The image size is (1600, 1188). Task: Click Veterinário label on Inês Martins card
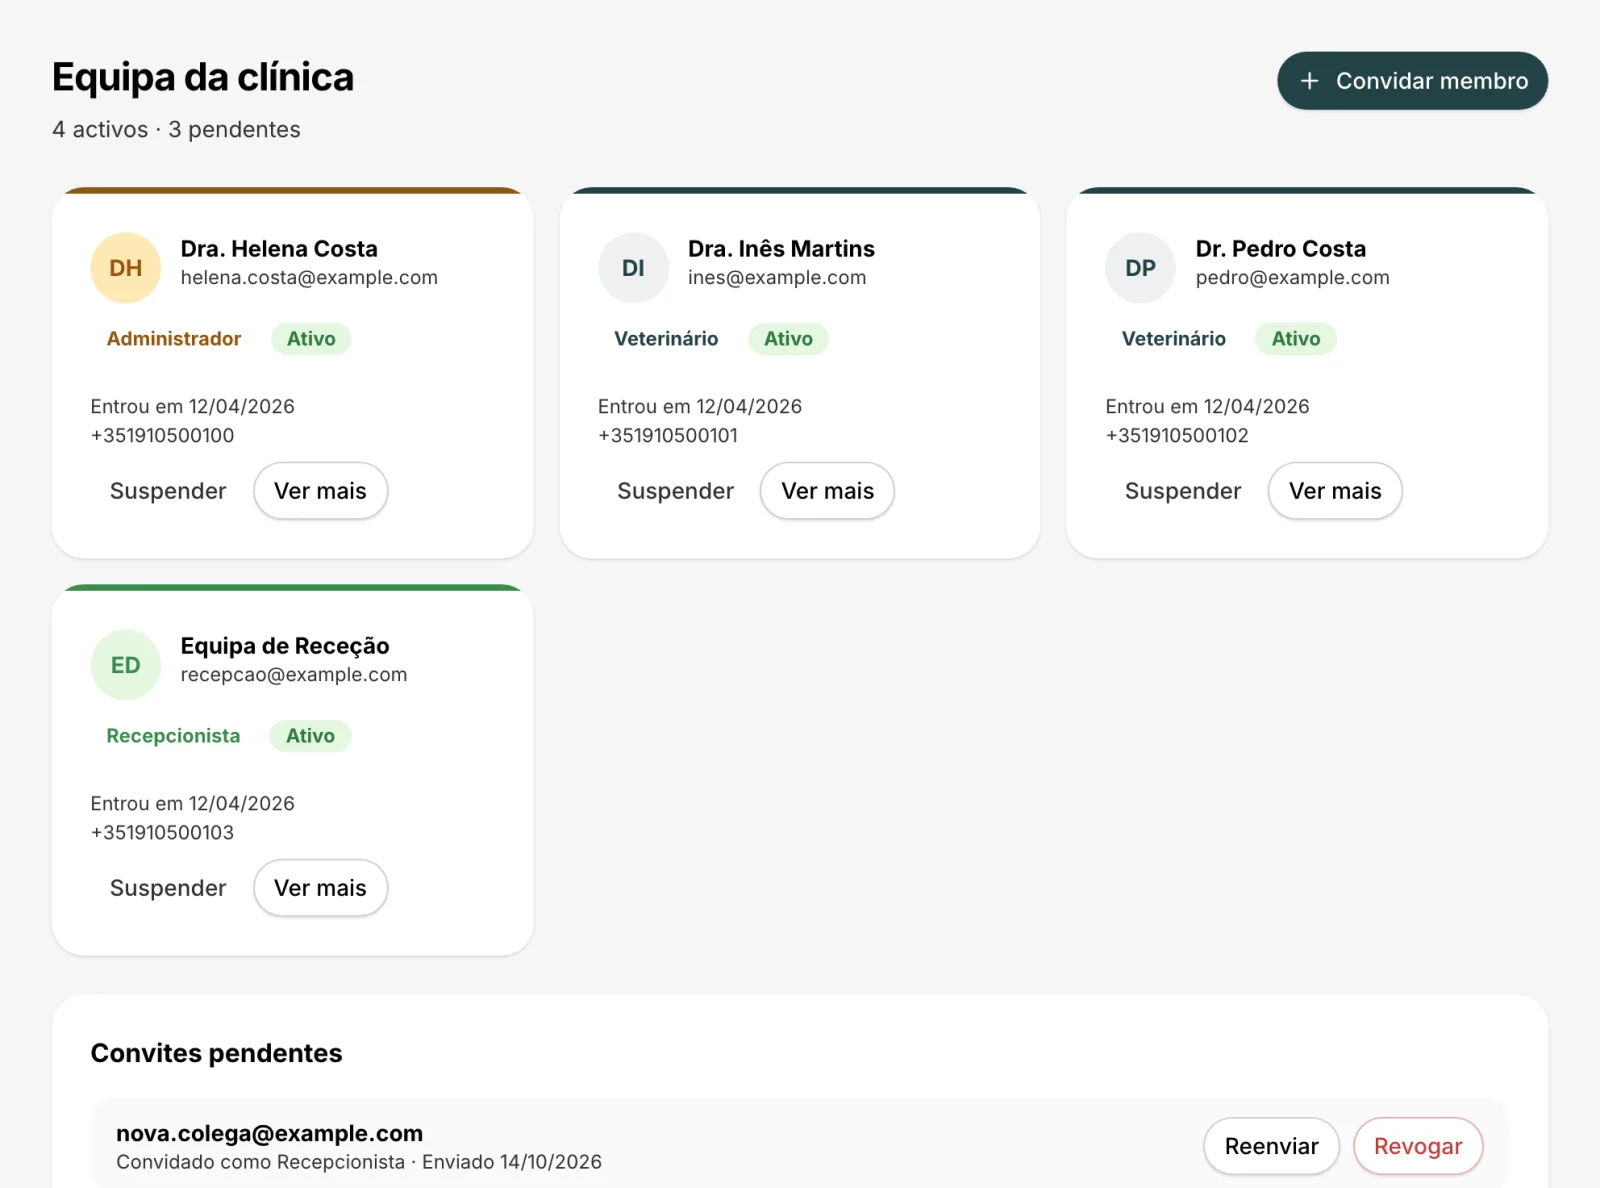pos(666,339)
